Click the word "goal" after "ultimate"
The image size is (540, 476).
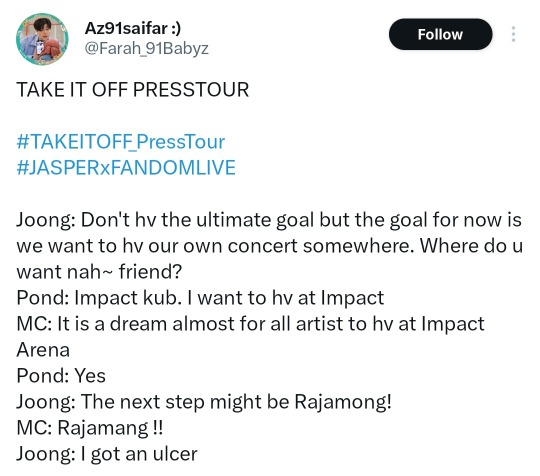point(295,221)
